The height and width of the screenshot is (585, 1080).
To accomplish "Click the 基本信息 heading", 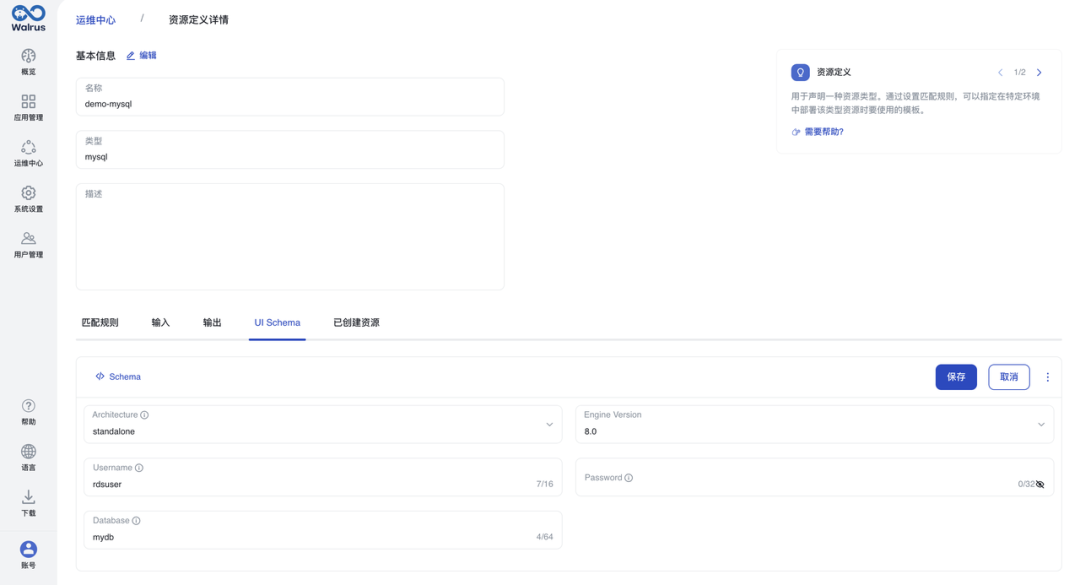I will pyautogui.click(x=96, y=56).
